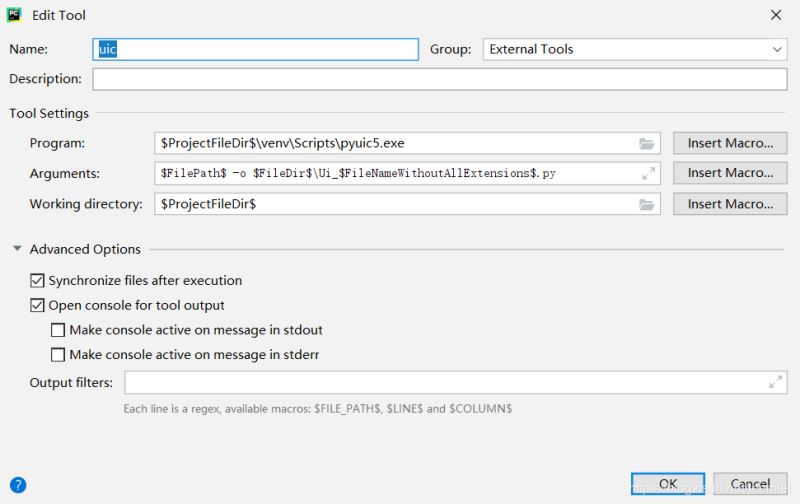Disable Open console for tool output
The width and height of the screenshot is (800, 504).
tap(38, 305)
